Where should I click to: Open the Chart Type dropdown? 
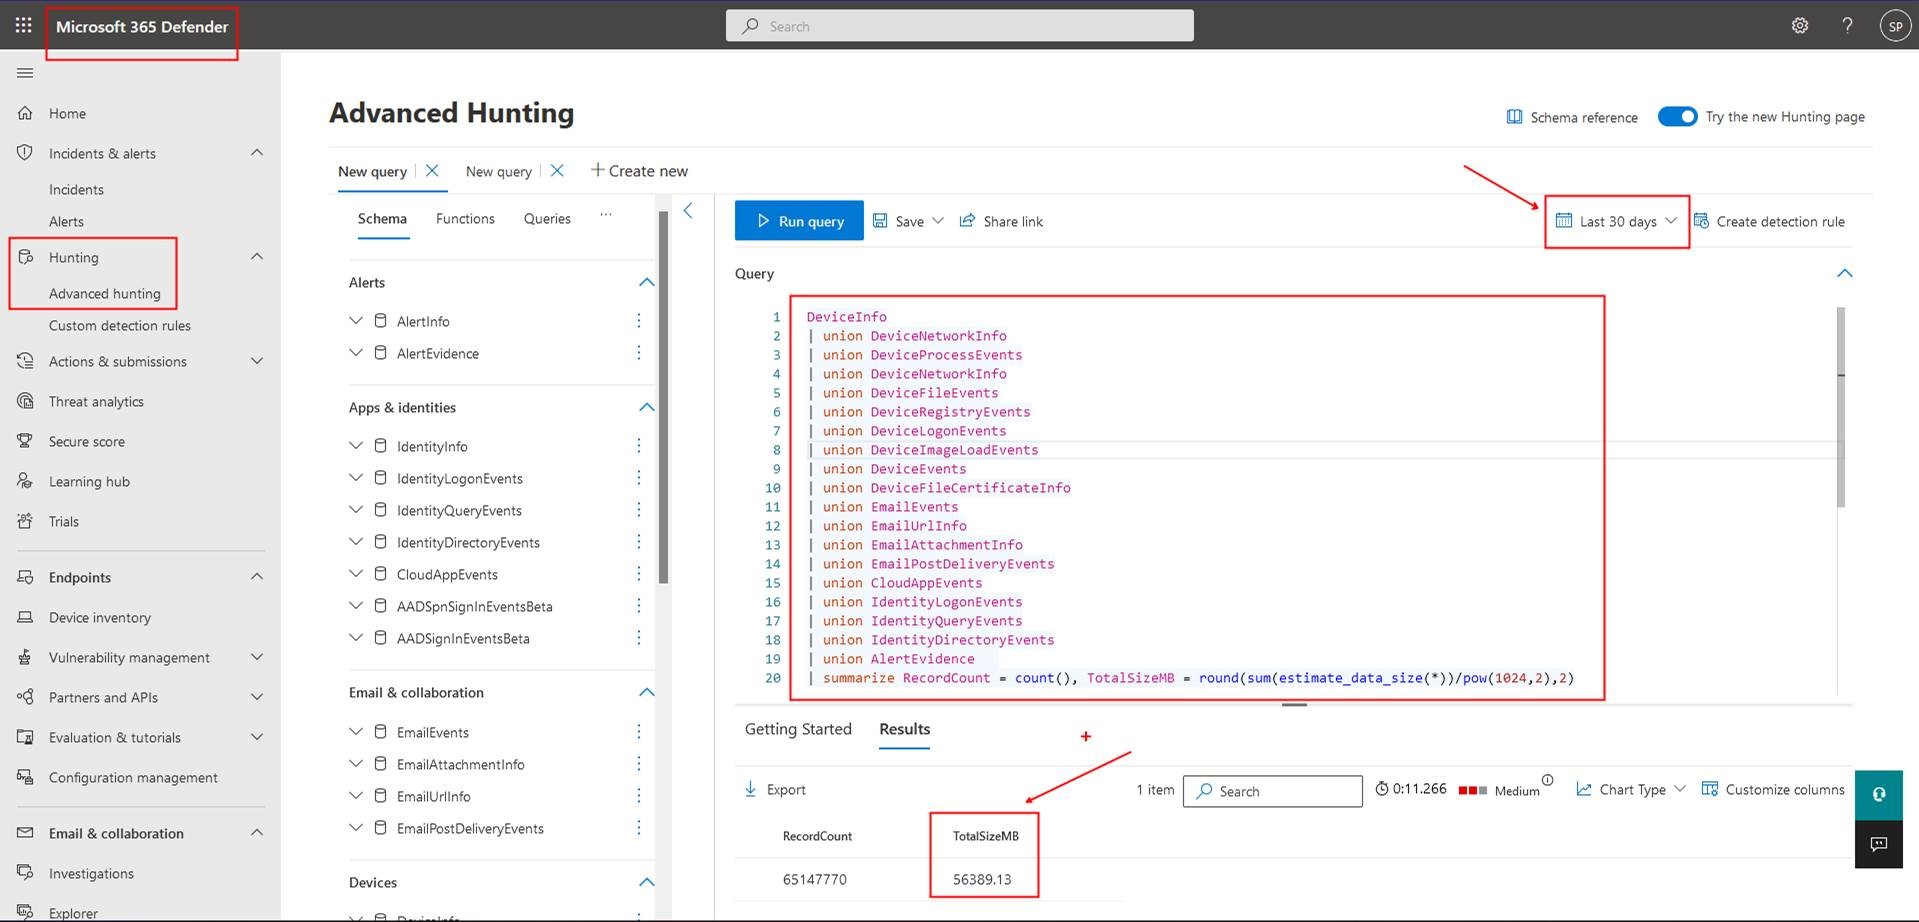[x=1631, y=789]
